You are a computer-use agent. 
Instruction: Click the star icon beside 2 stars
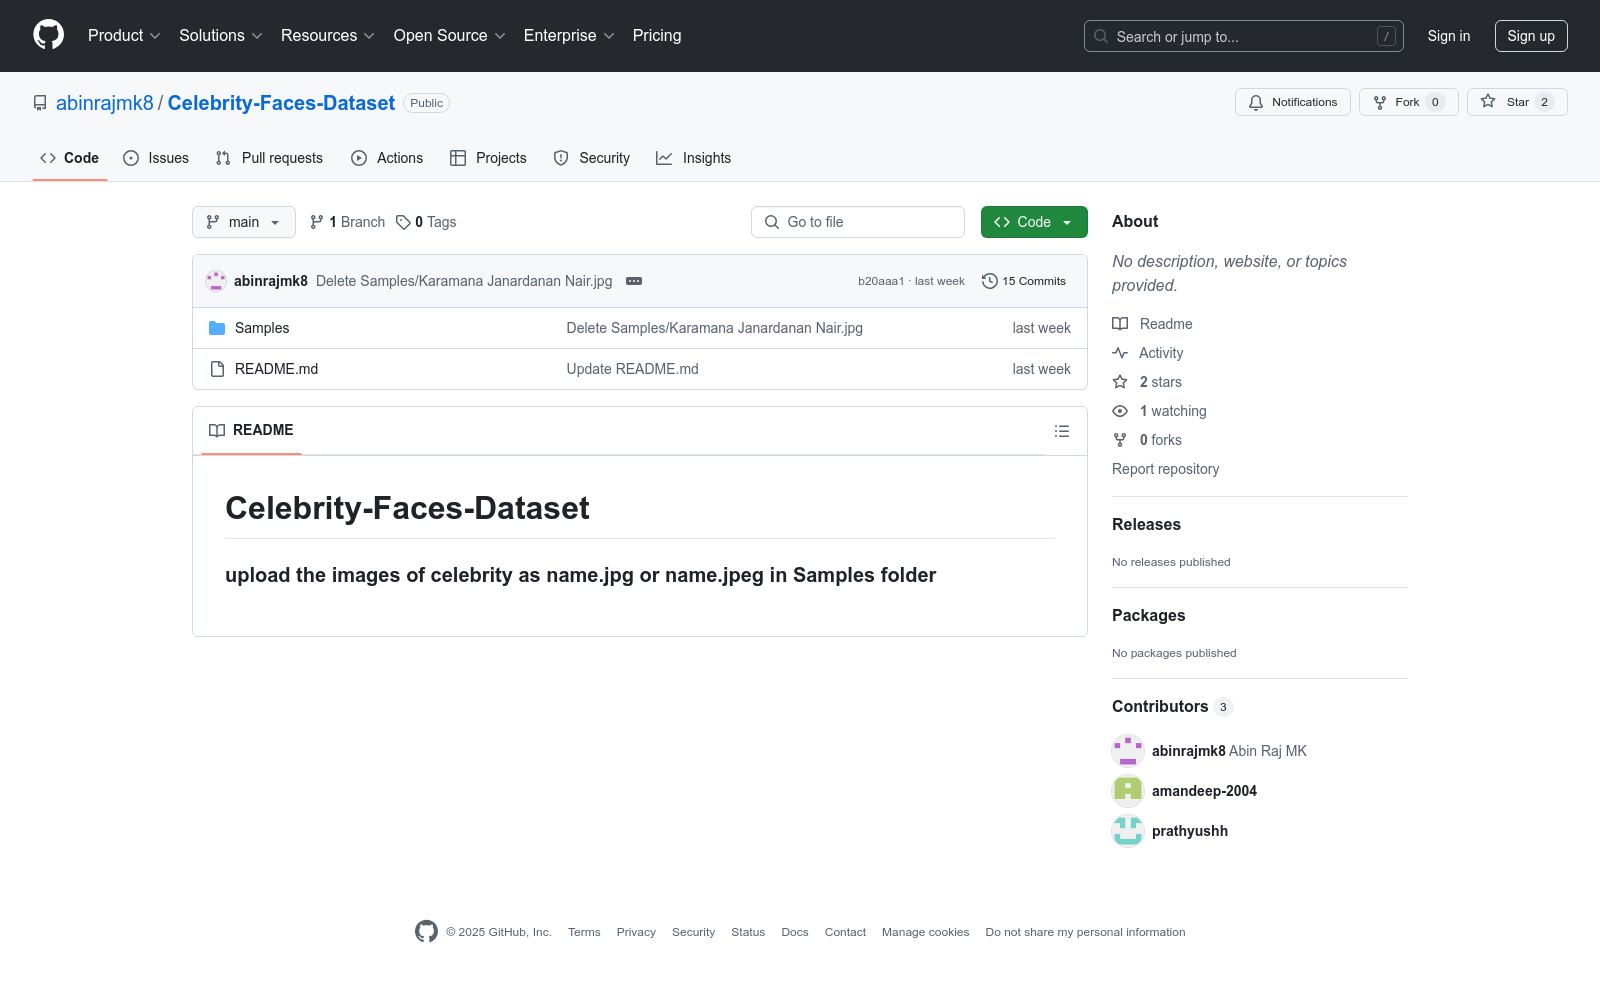point(1120,382)
